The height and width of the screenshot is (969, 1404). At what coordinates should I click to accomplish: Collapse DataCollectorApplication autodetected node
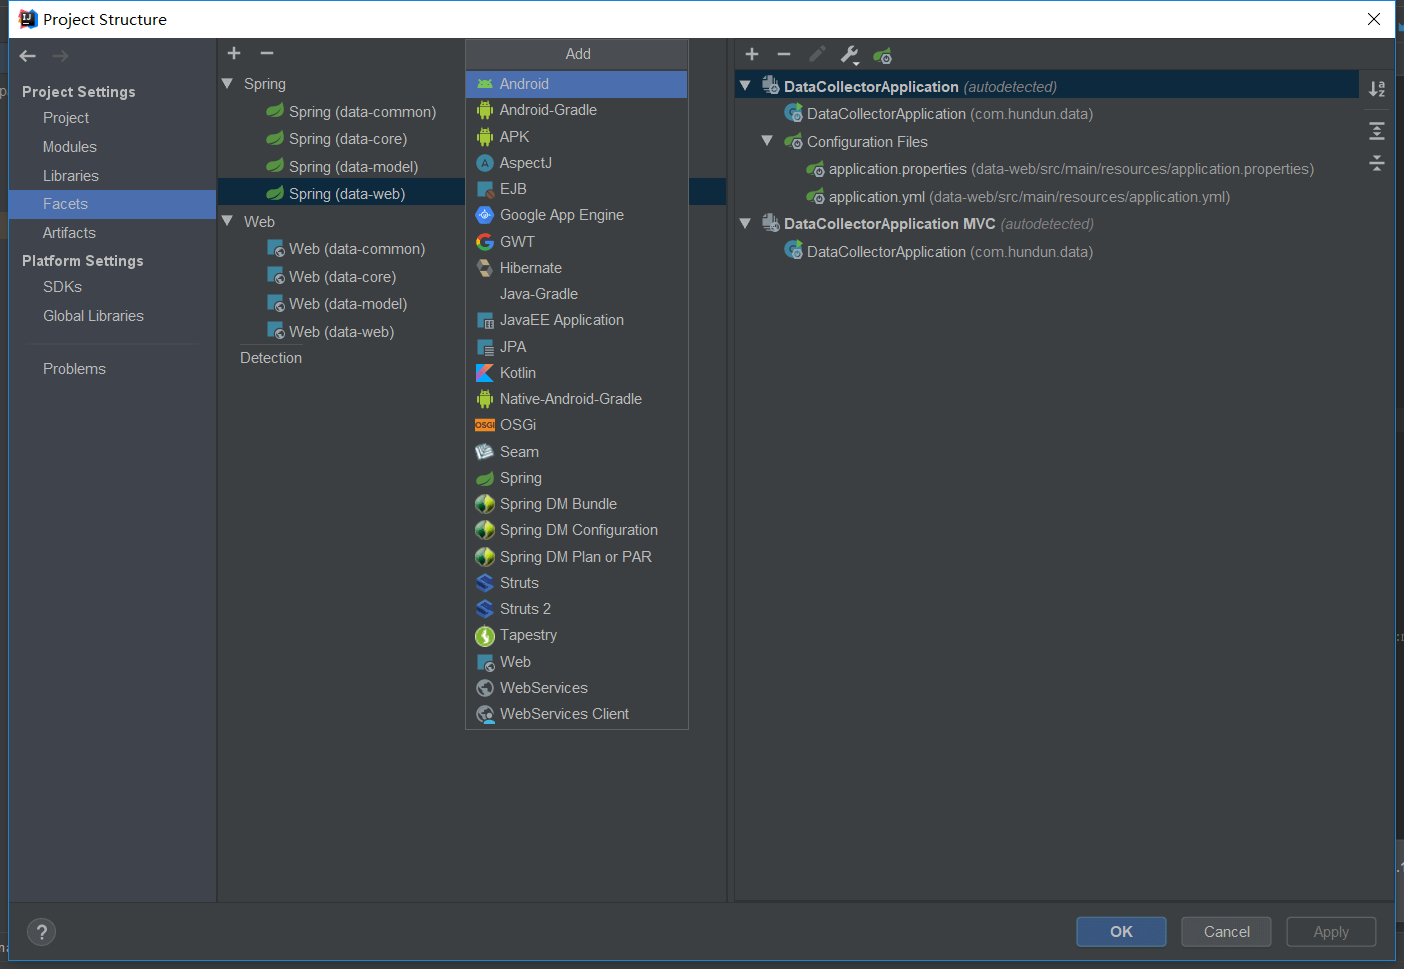745,86
